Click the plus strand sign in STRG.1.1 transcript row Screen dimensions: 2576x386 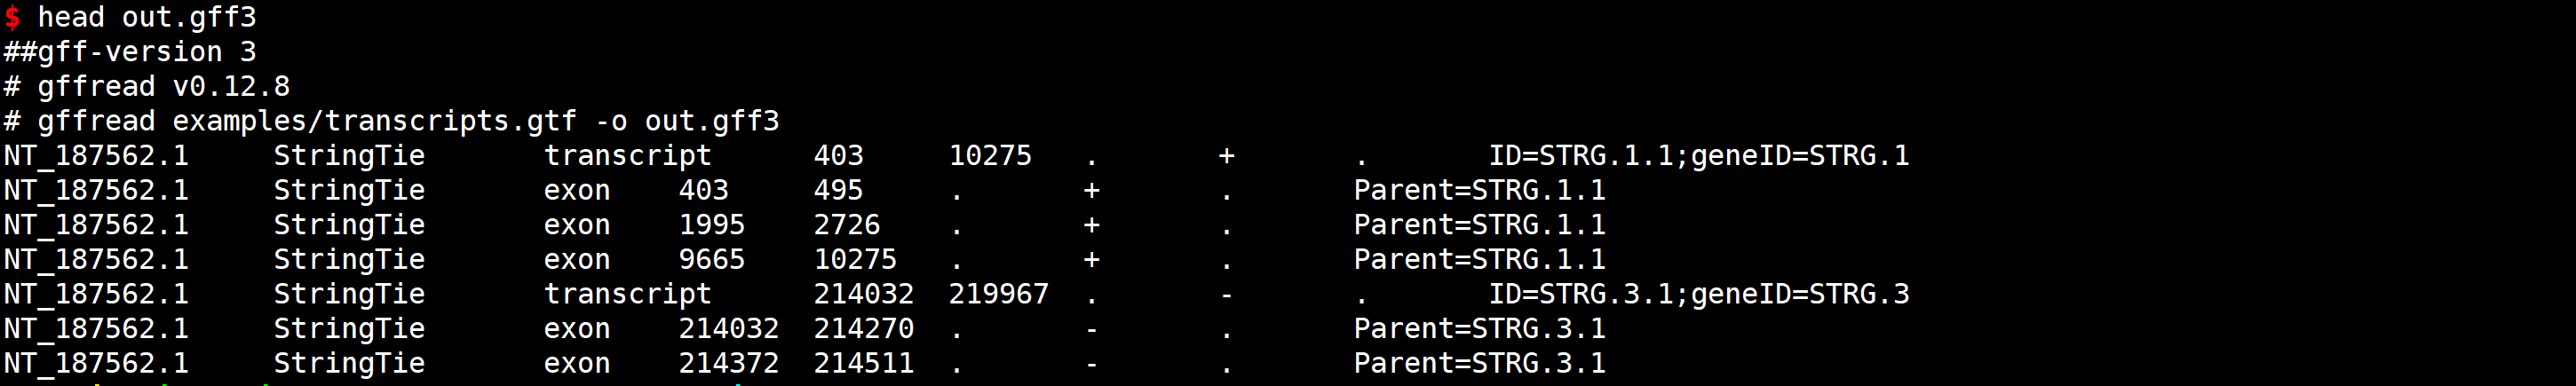[x=1226, y=156]
